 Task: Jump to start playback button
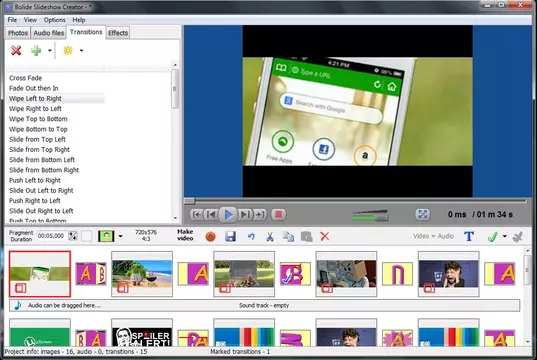[197, 215]
